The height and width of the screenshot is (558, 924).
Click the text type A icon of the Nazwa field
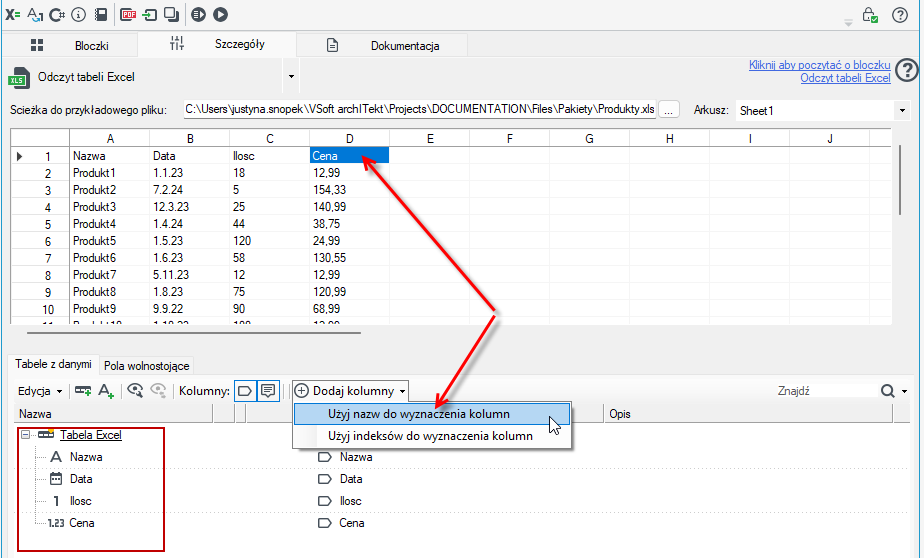[56, 457]
